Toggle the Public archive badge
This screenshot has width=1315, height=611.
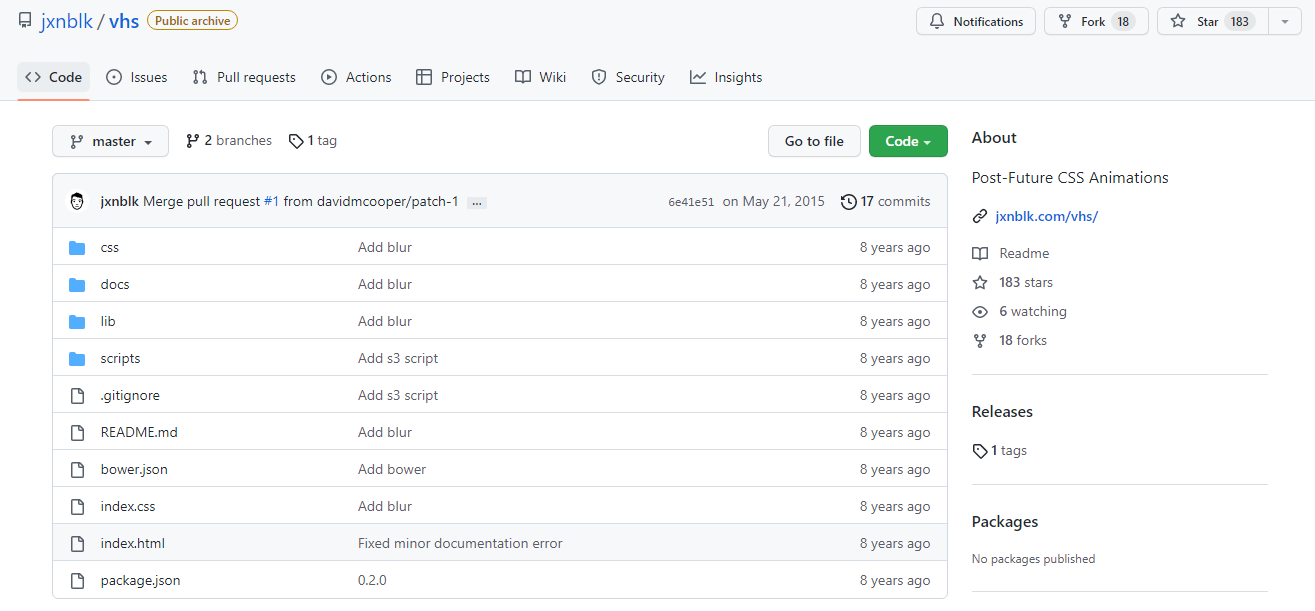[191, 20]
